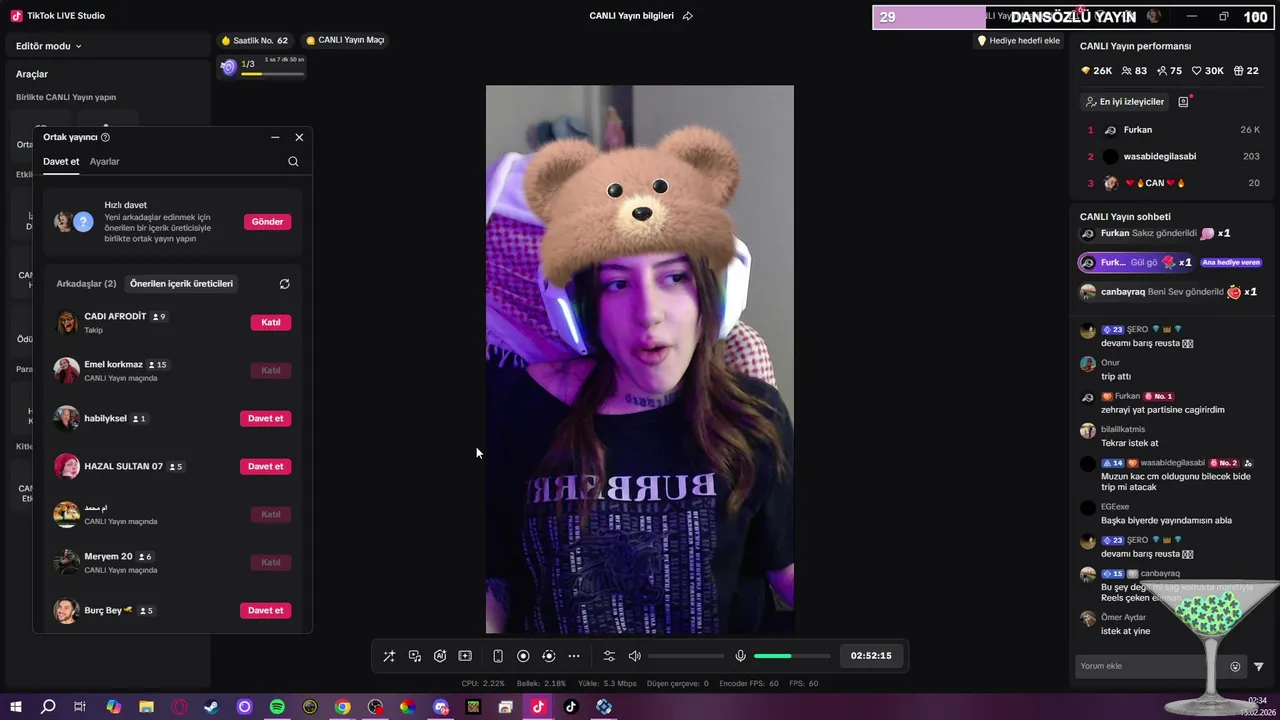1280x720 pixels.
Task: Mute the microphone icon
Action: pos(740,656)
